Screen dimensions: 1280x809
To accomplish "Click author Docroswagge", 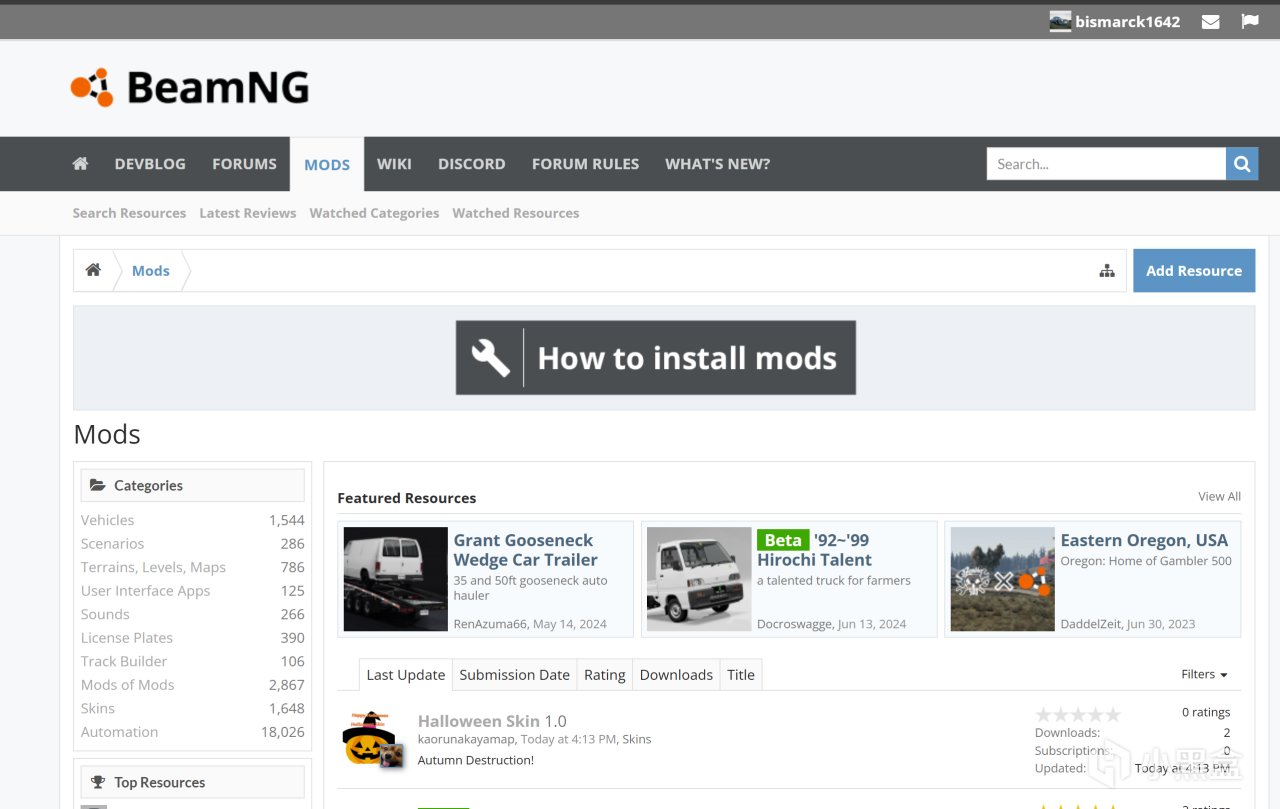I will click(x=795, y=624).
